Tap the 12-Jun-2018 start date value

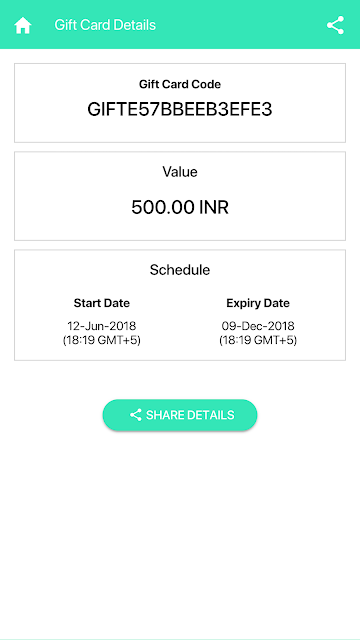[102, 326]
